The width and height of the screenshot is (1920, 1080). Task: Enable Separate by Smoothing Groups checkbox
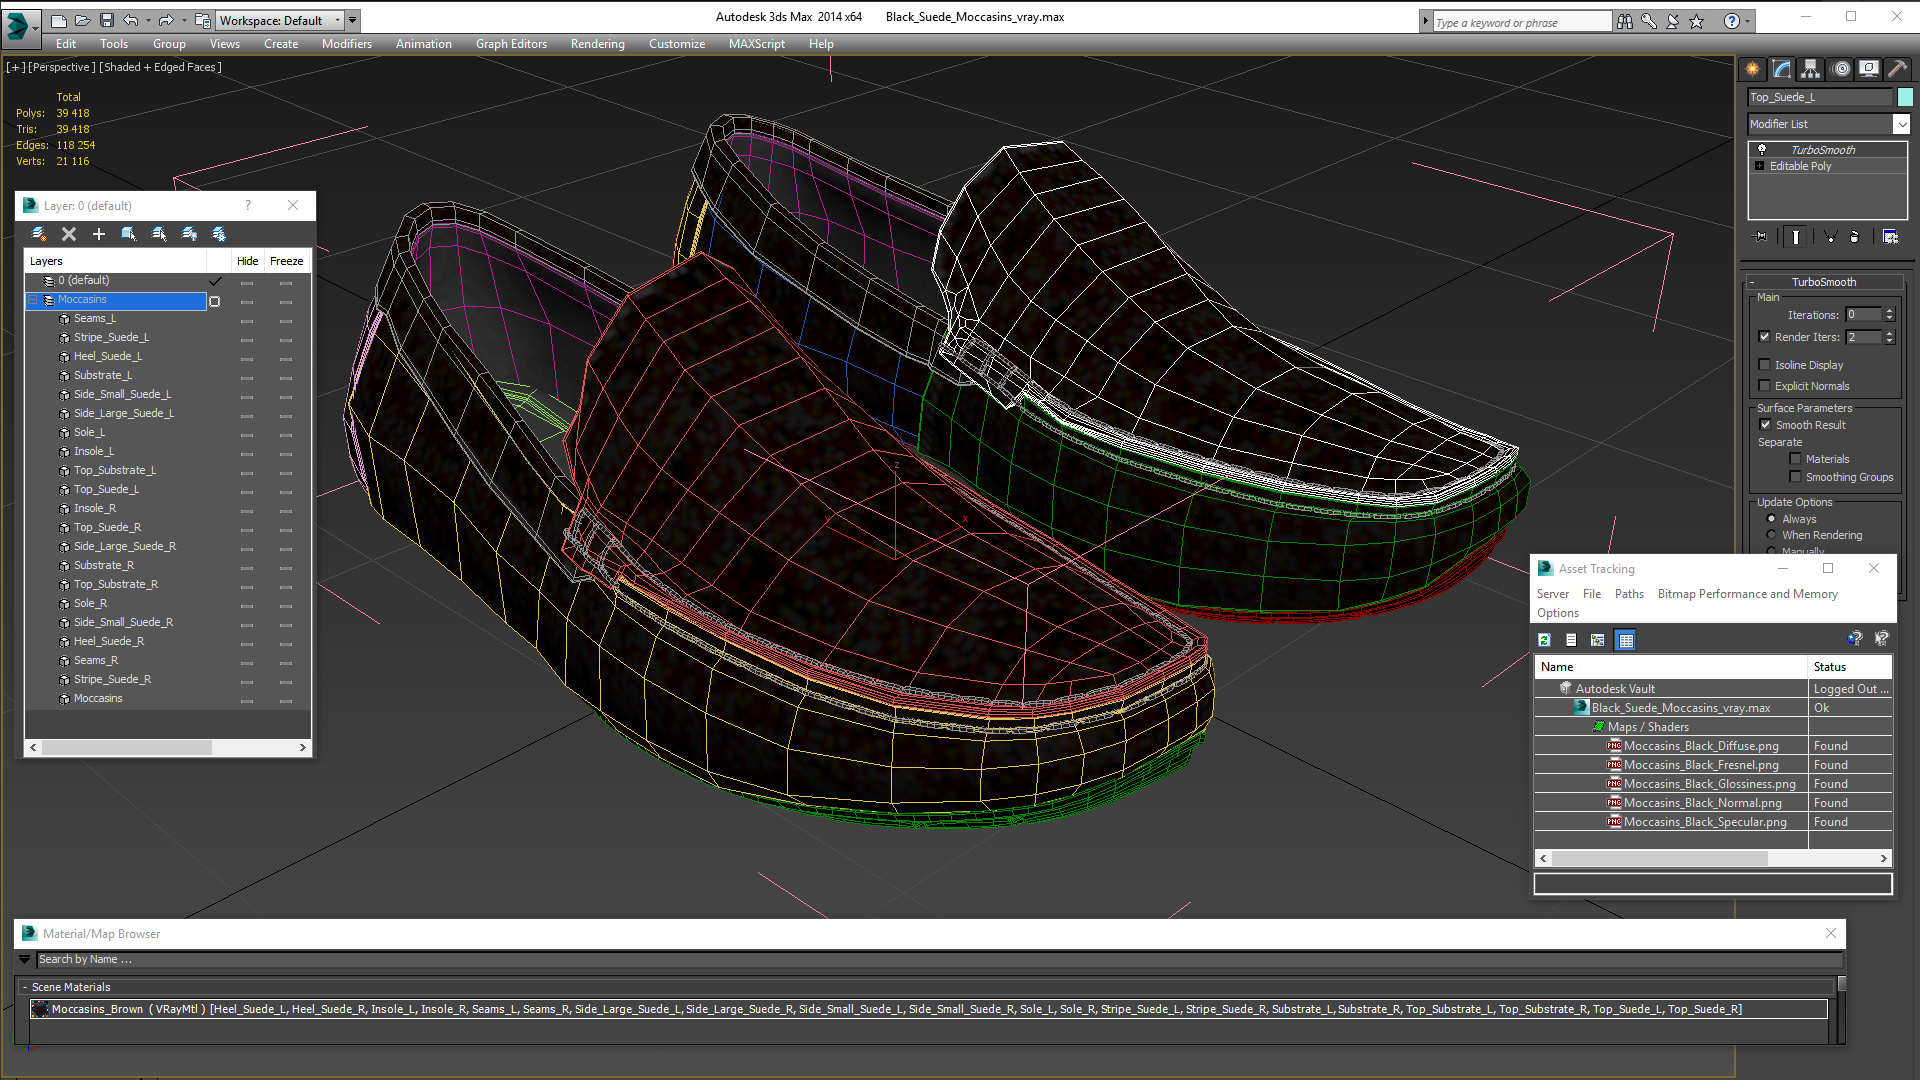tap(1795, 477)
